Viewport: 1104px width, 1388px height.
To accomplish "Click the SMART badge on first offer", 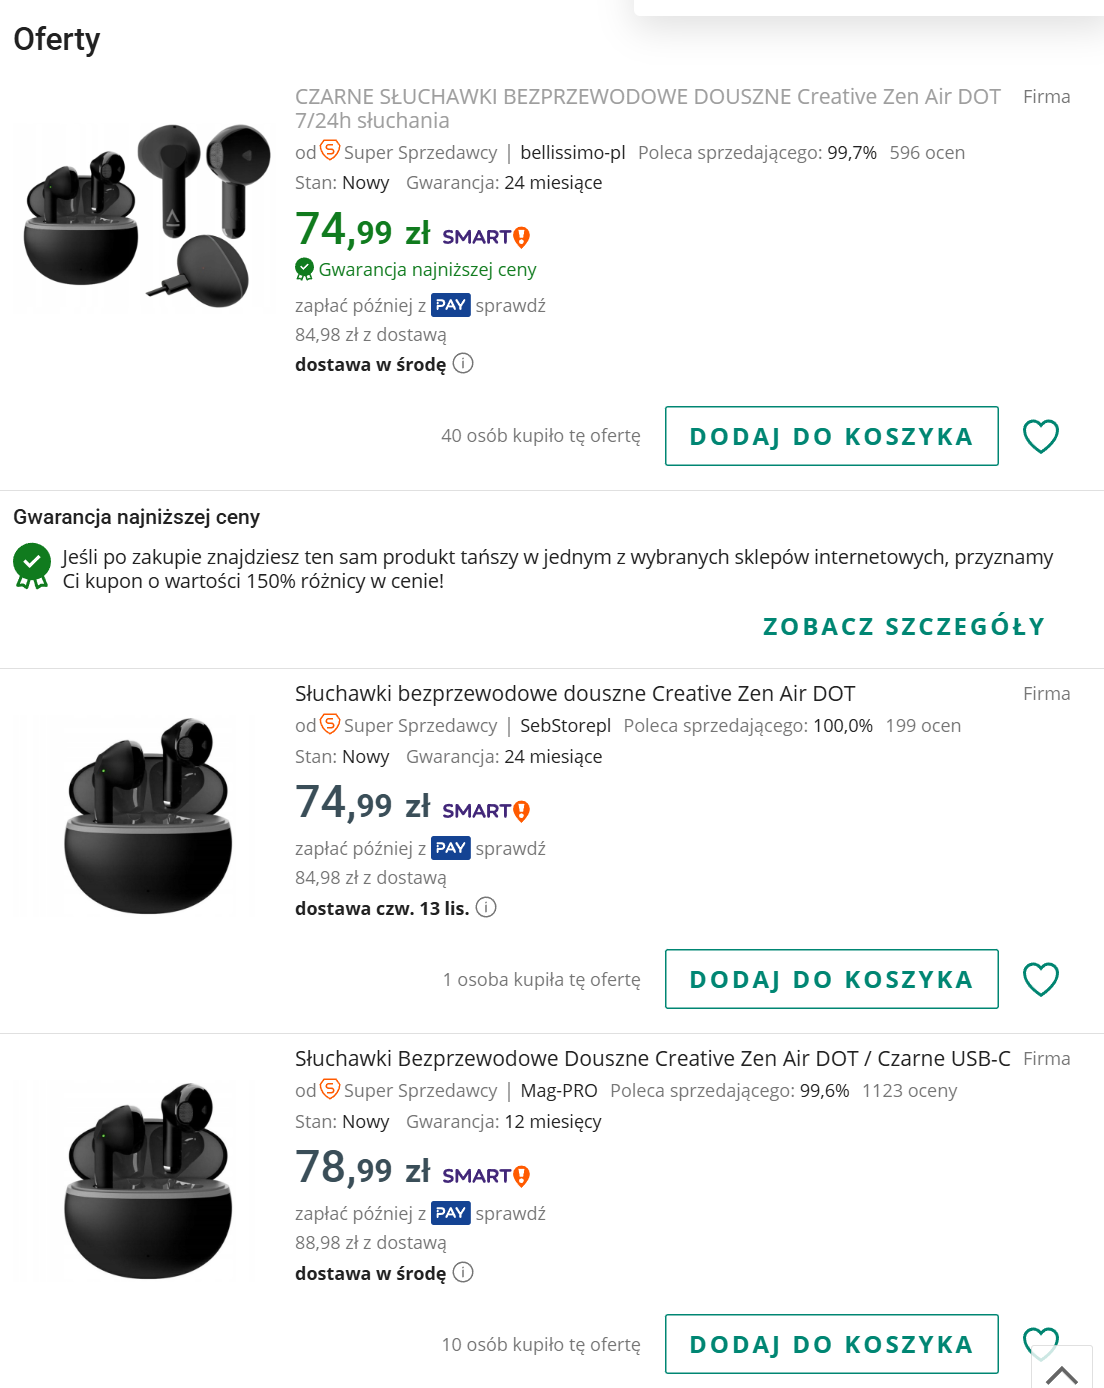I will [486, 237].
